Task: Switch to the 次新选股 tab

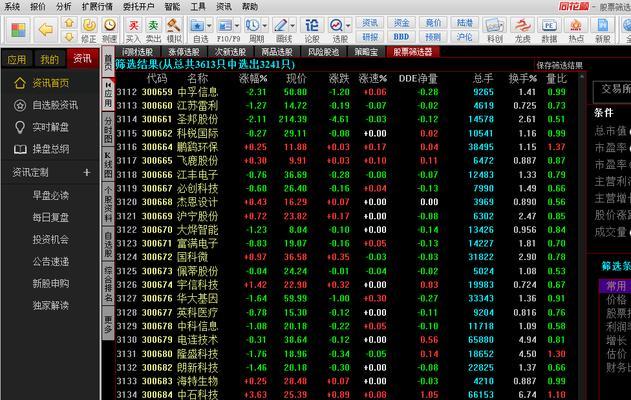Action: coord(230,52)
